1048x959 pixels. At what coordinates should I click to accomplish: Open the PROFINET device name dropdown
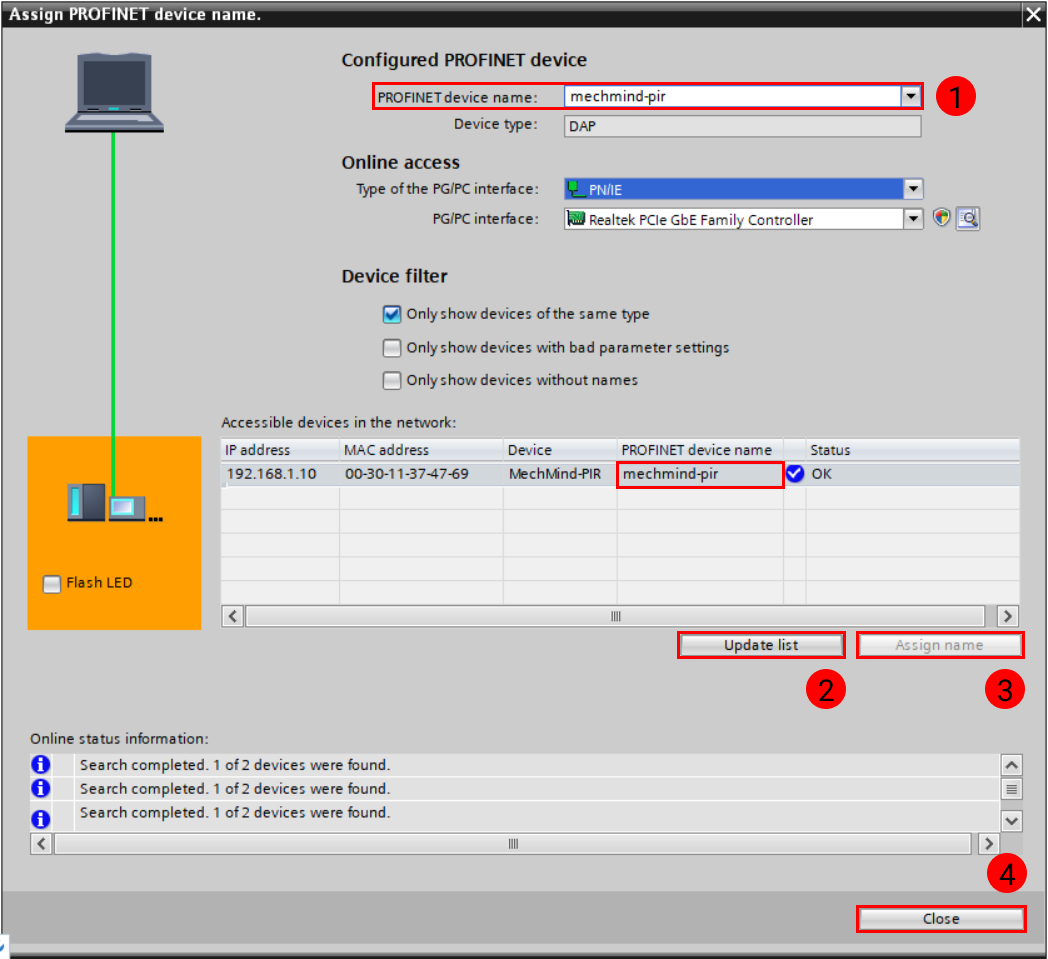coord(910,96)
